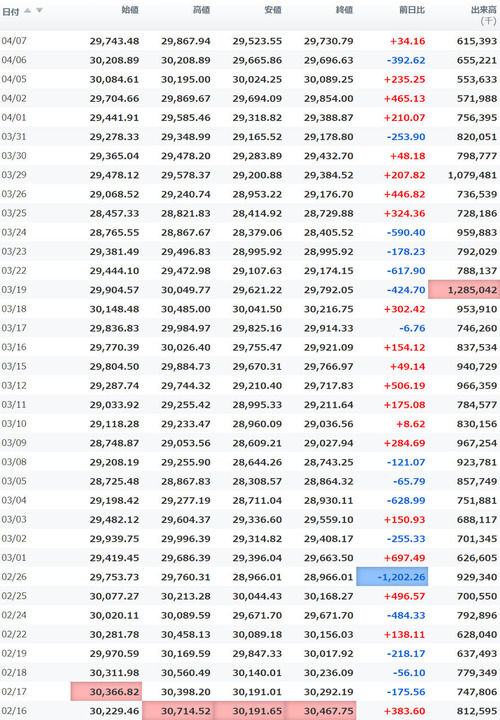
Task: Click the 高値 column header
Action: tap(201, 10)
